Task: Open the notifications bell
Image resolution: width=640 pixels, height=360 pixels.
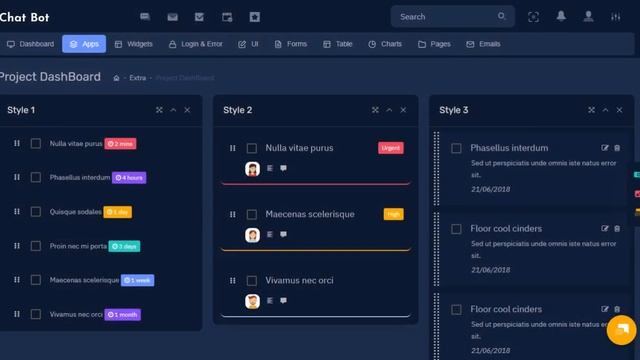Action: [x=561, y=16]
